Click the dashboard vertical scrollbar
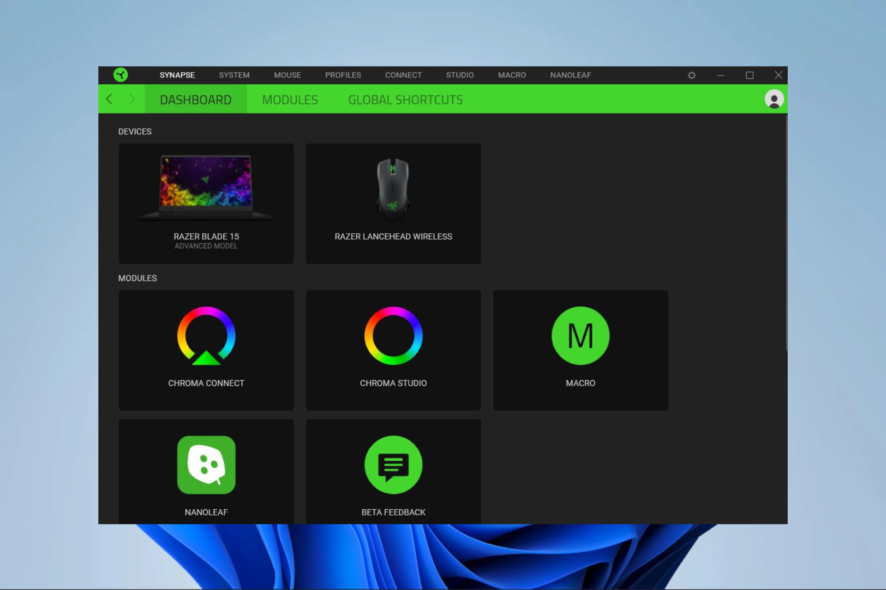This screenshot has width=886, height=590. [785, 233]
